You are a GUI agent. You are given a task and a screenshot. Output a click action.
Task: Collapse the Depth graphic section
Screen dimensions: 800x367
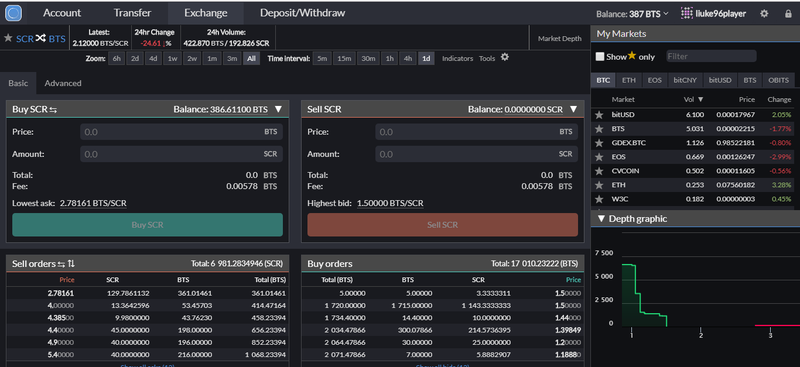coord(601,219)
